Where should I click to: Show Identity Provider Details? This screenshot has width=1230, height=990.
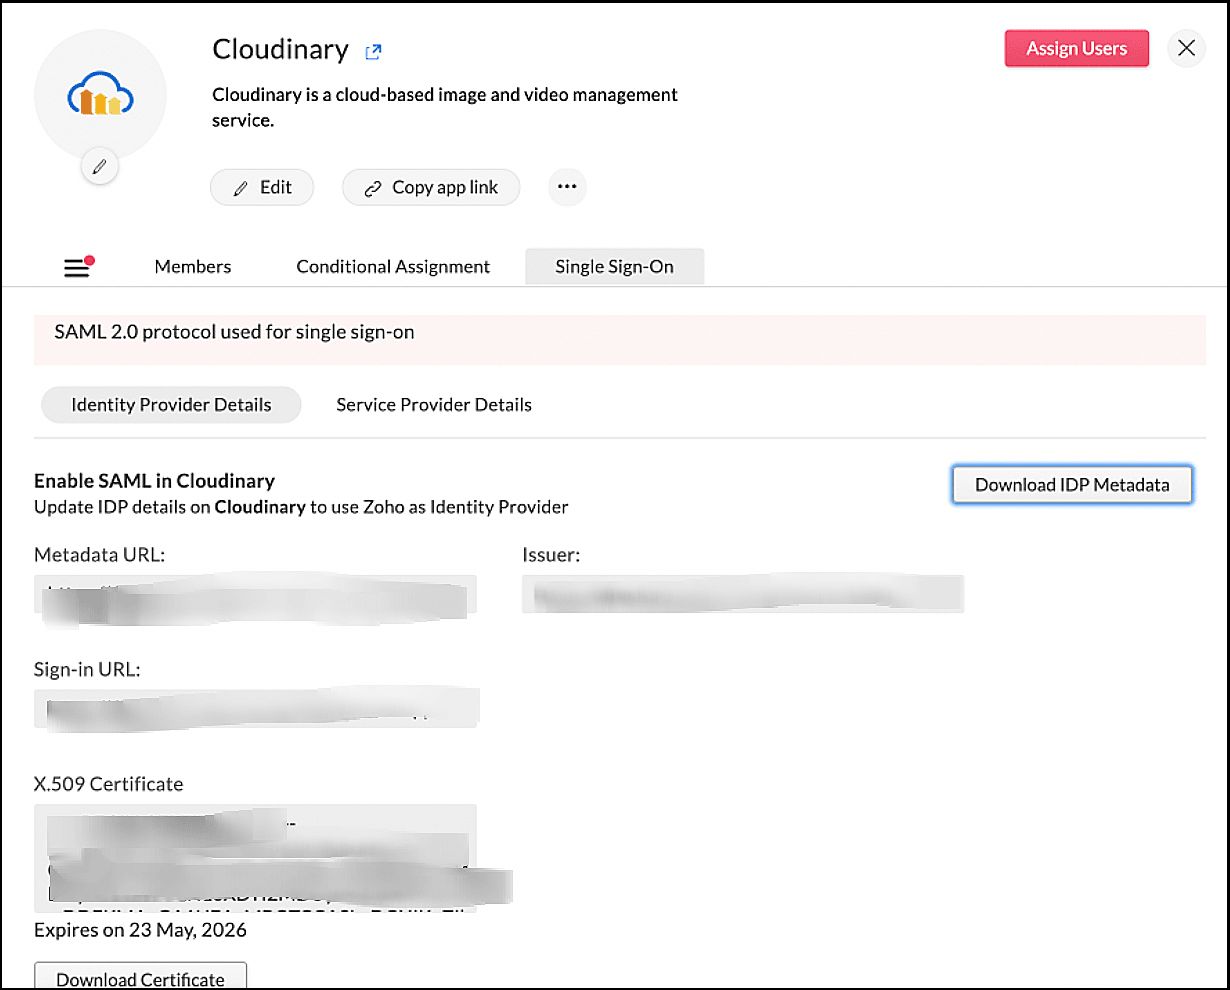pos(171,405)
